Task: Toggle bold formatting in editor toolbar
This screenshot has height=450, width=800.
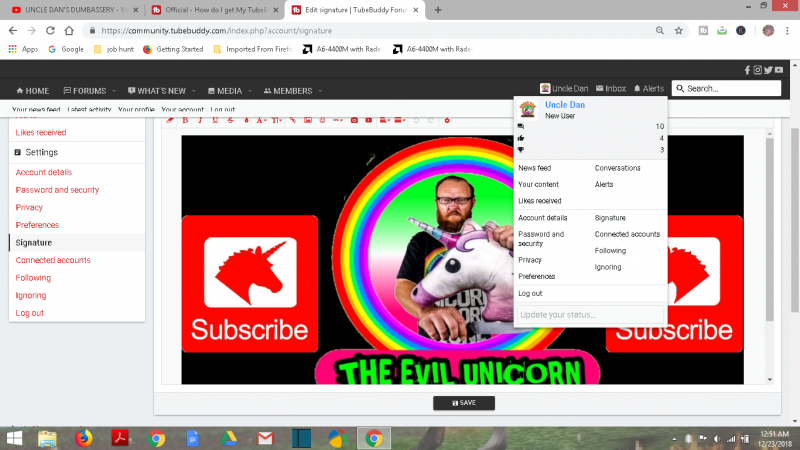Action: (186, 120)
